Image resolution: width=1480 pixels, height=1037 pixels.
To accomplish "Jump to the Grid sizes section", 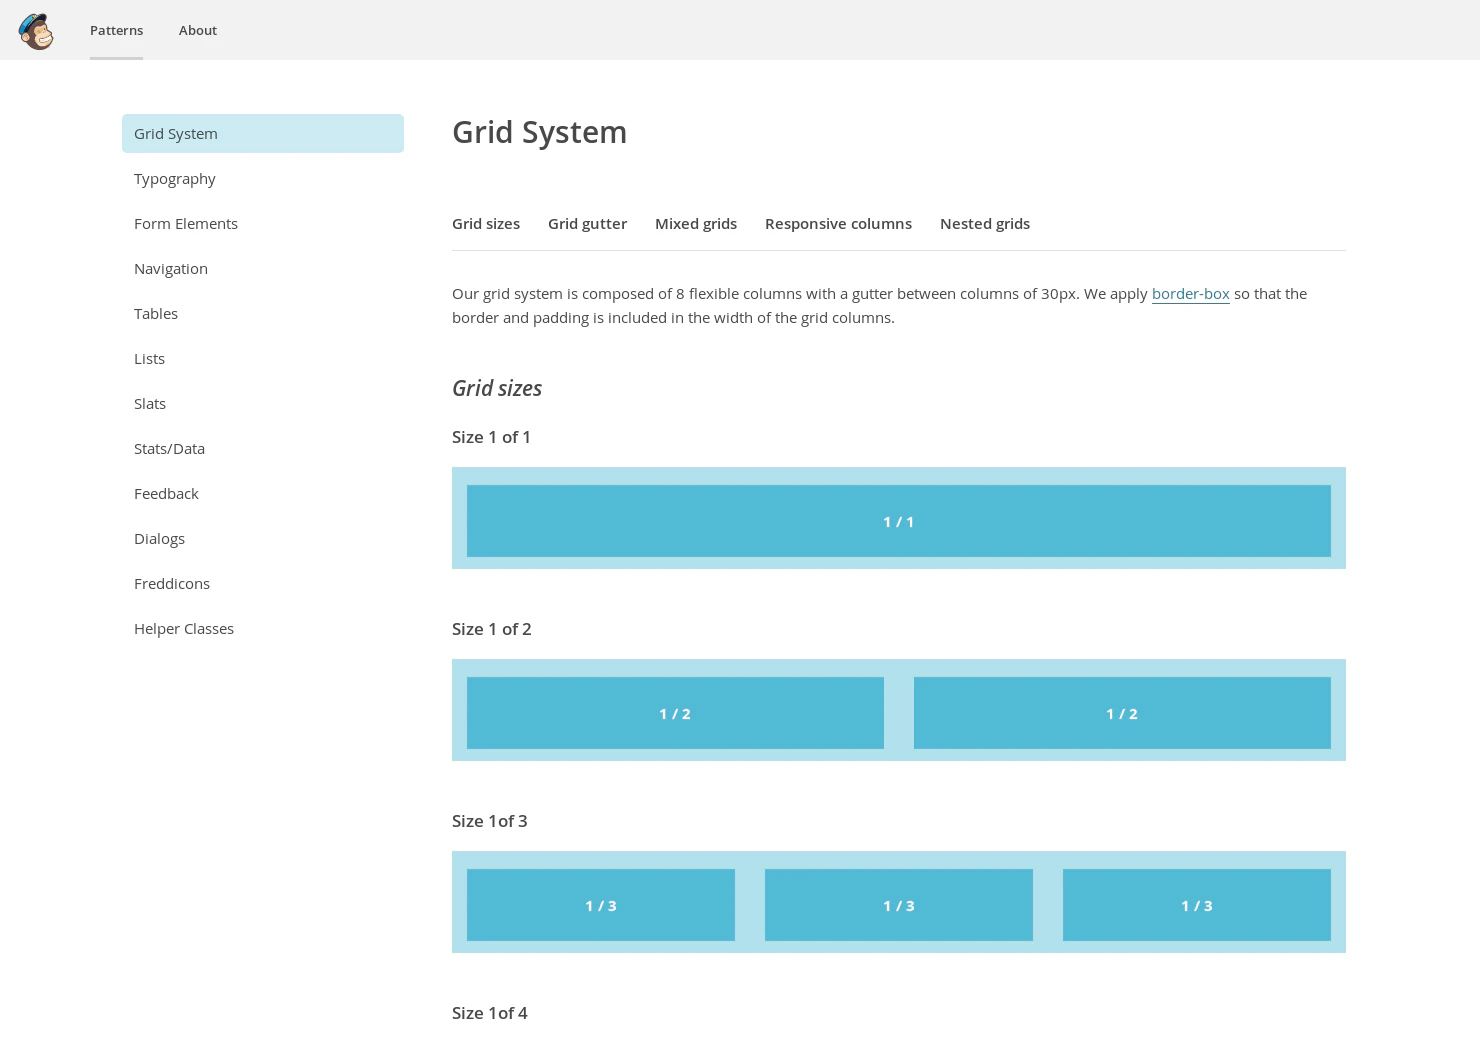I will (x=486, y=223).
